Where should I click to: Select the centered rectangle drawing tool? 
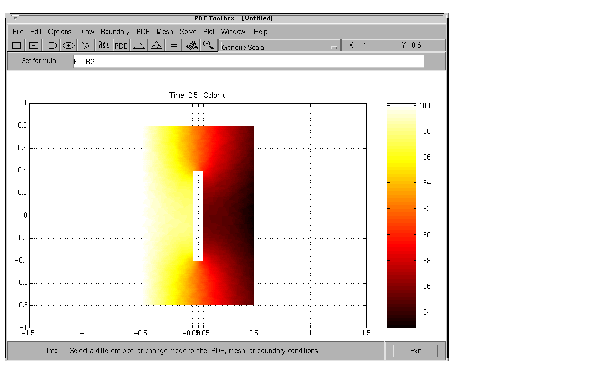point(33,45)
